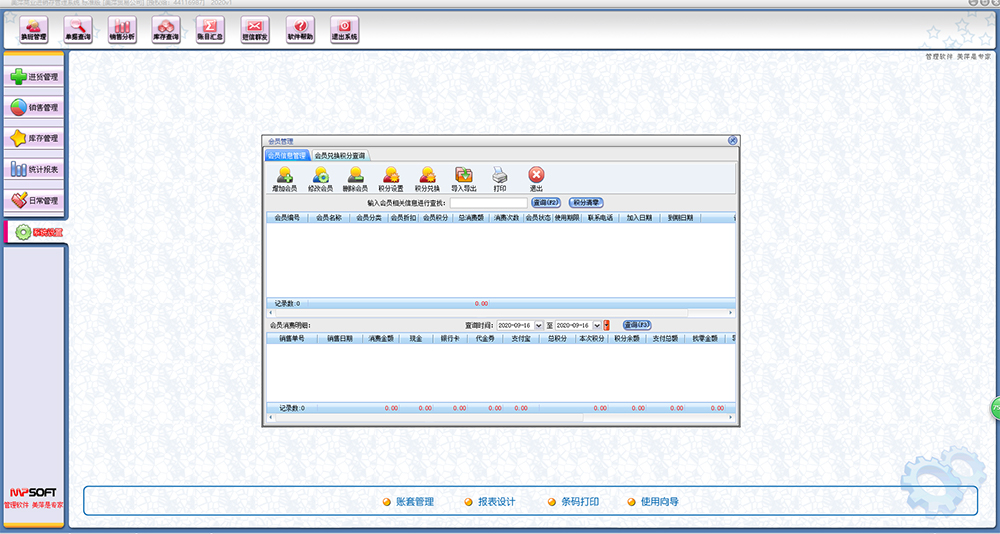Click the 积分清零 button

pos(586,202)
